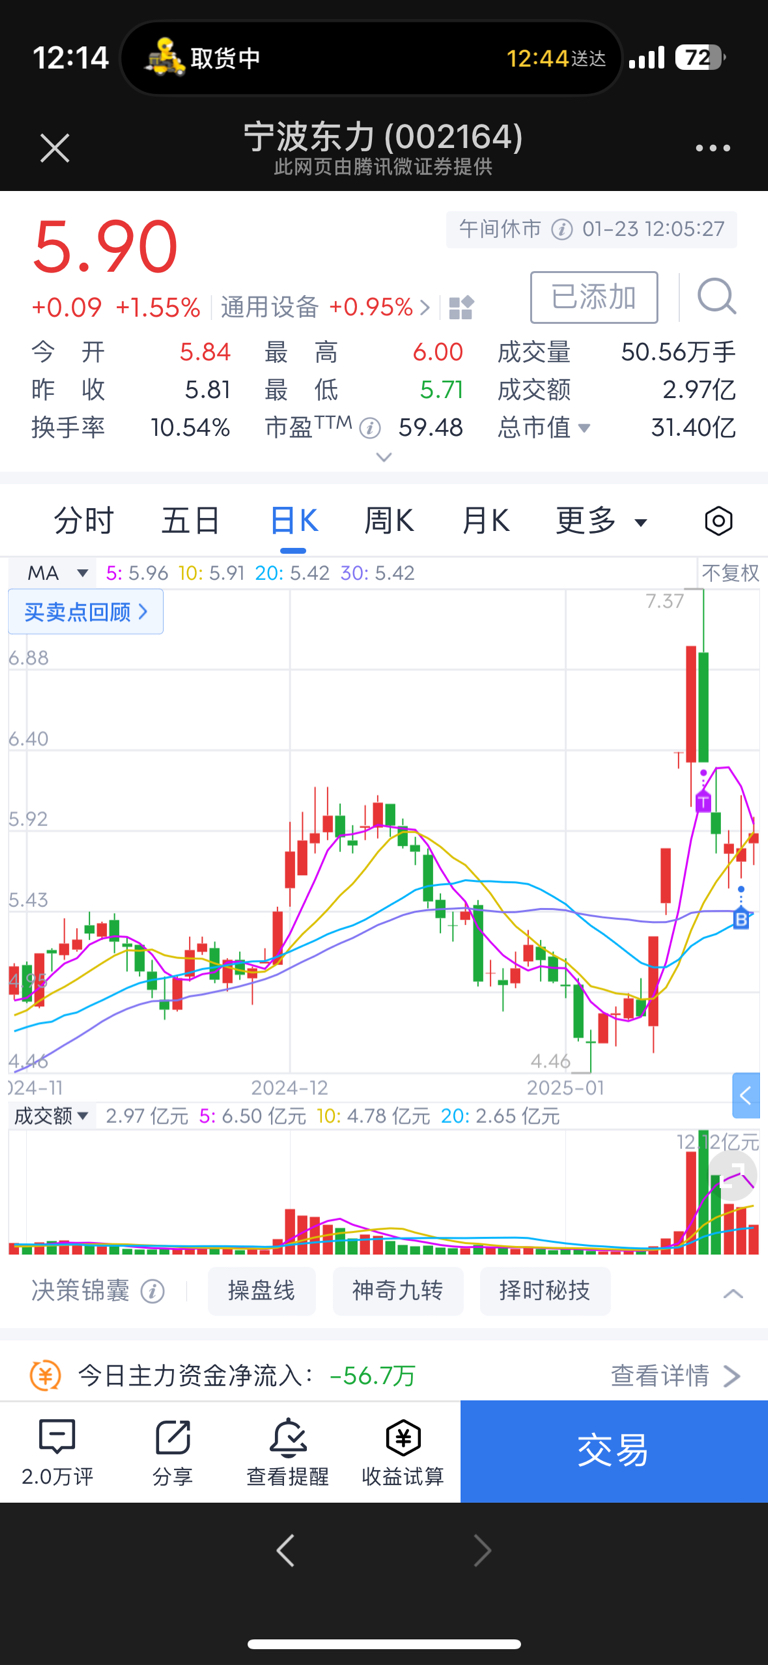
Task: Tap the 市盈TTM value 59.48
Action: (431, 428)
